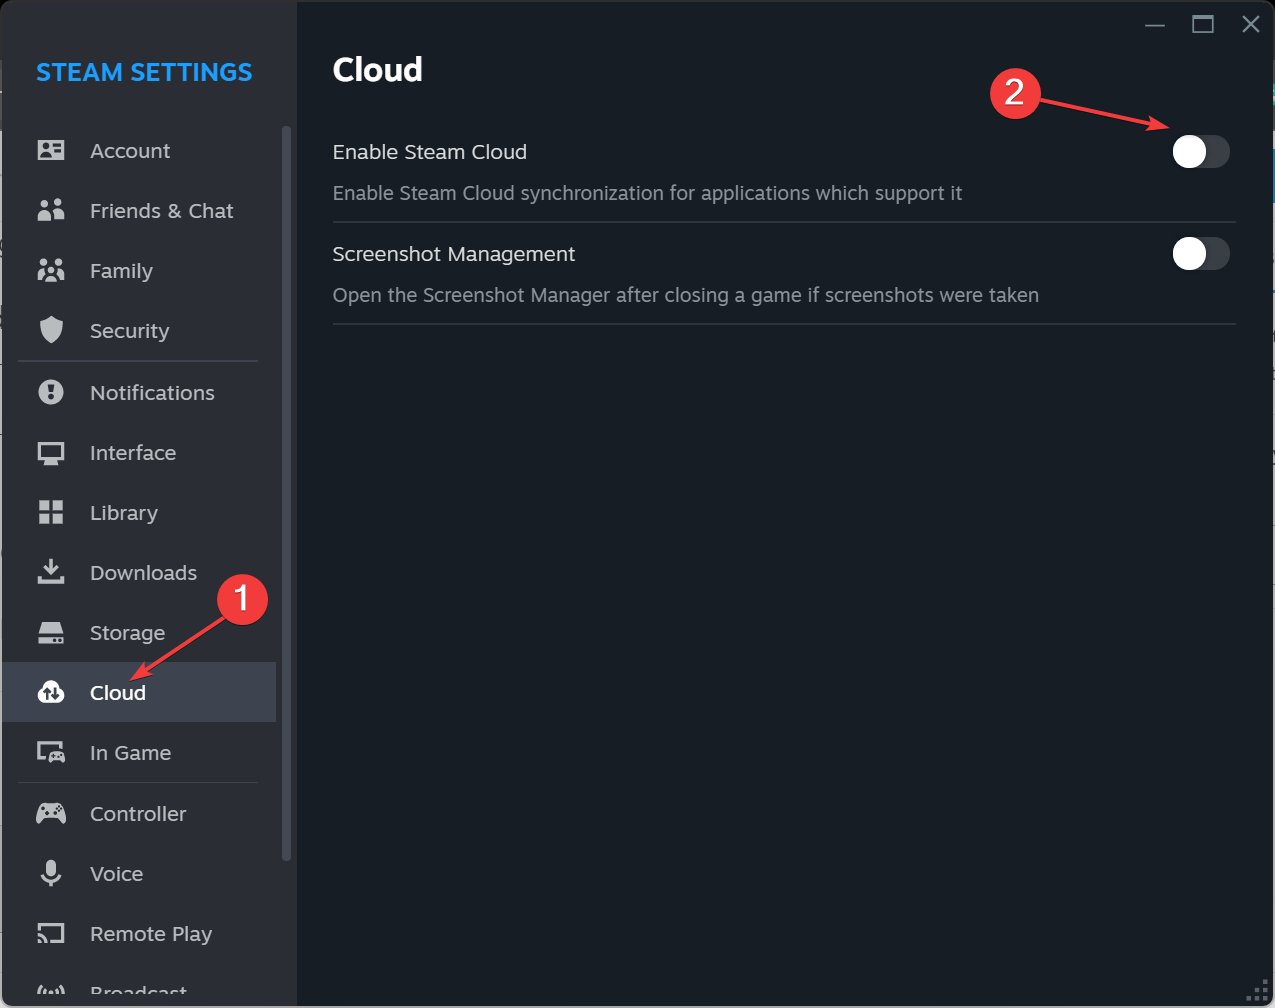This screenshot has width=1275, height=1008.
Task: Select the In Game settings entry
Action: click(x=131, y=752)
